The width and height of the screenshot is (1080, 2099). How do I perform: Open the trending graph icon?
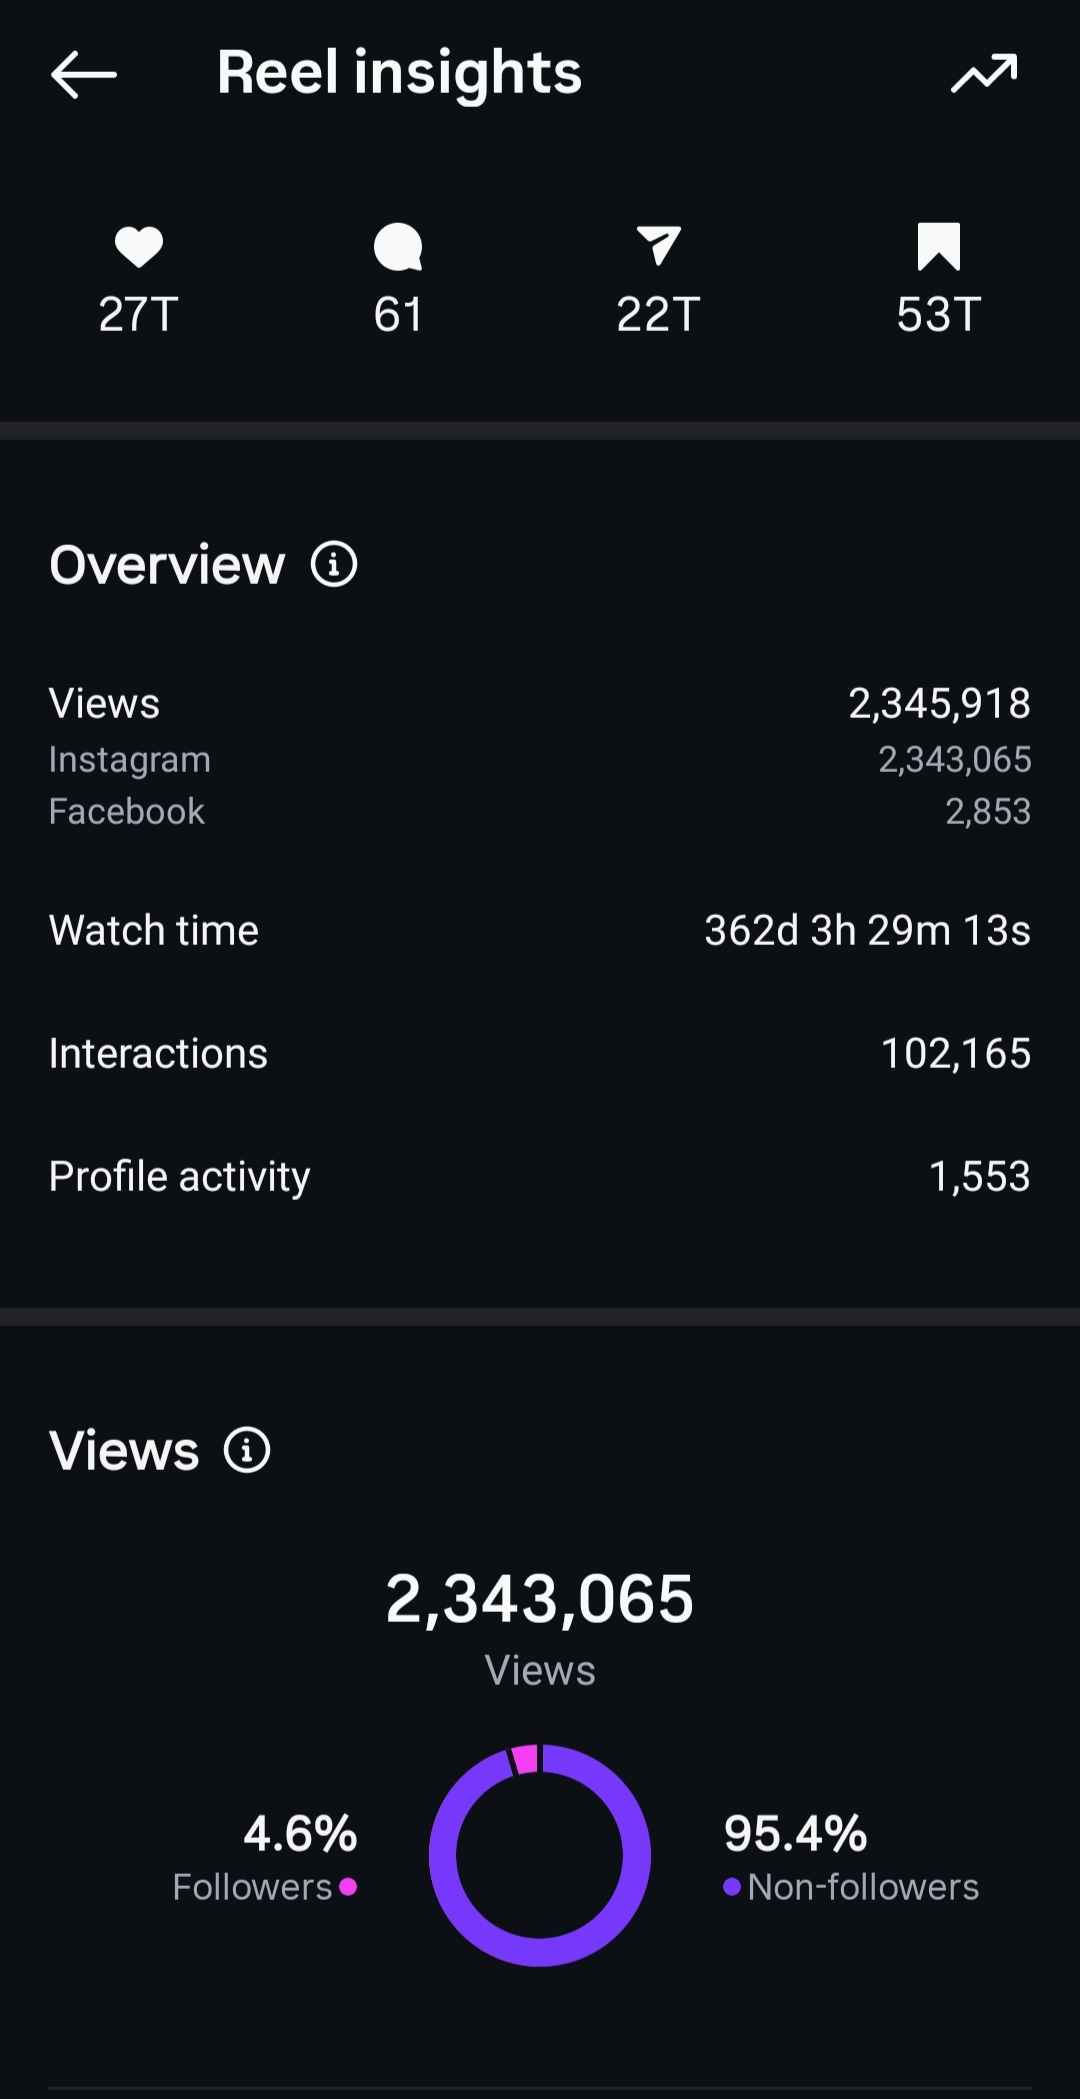click(x=984, y=74)
